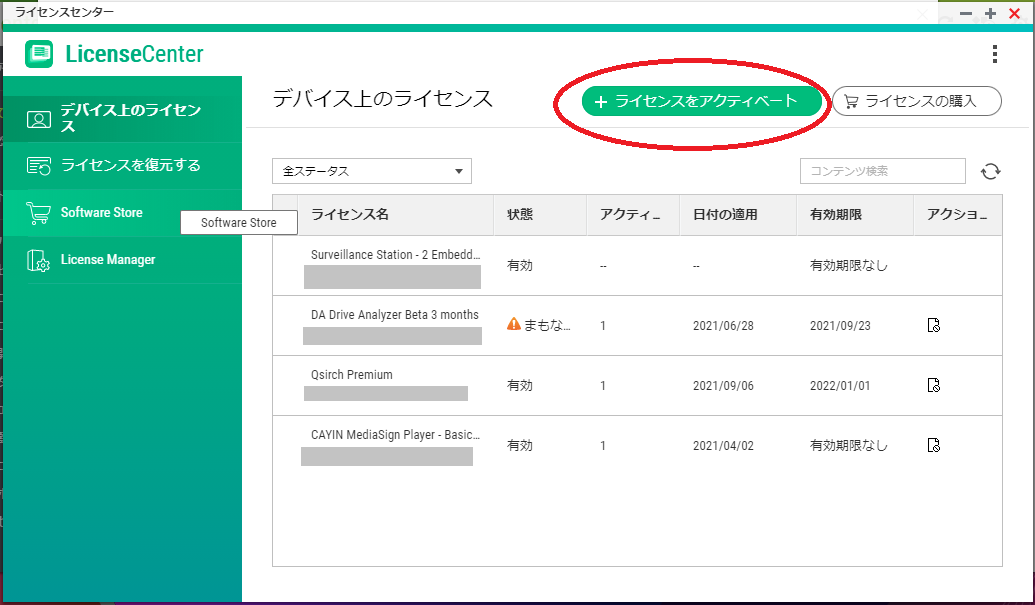Click applied date 2021/06/28
This screenshot has height=605, width=1035.
(723, 326)
